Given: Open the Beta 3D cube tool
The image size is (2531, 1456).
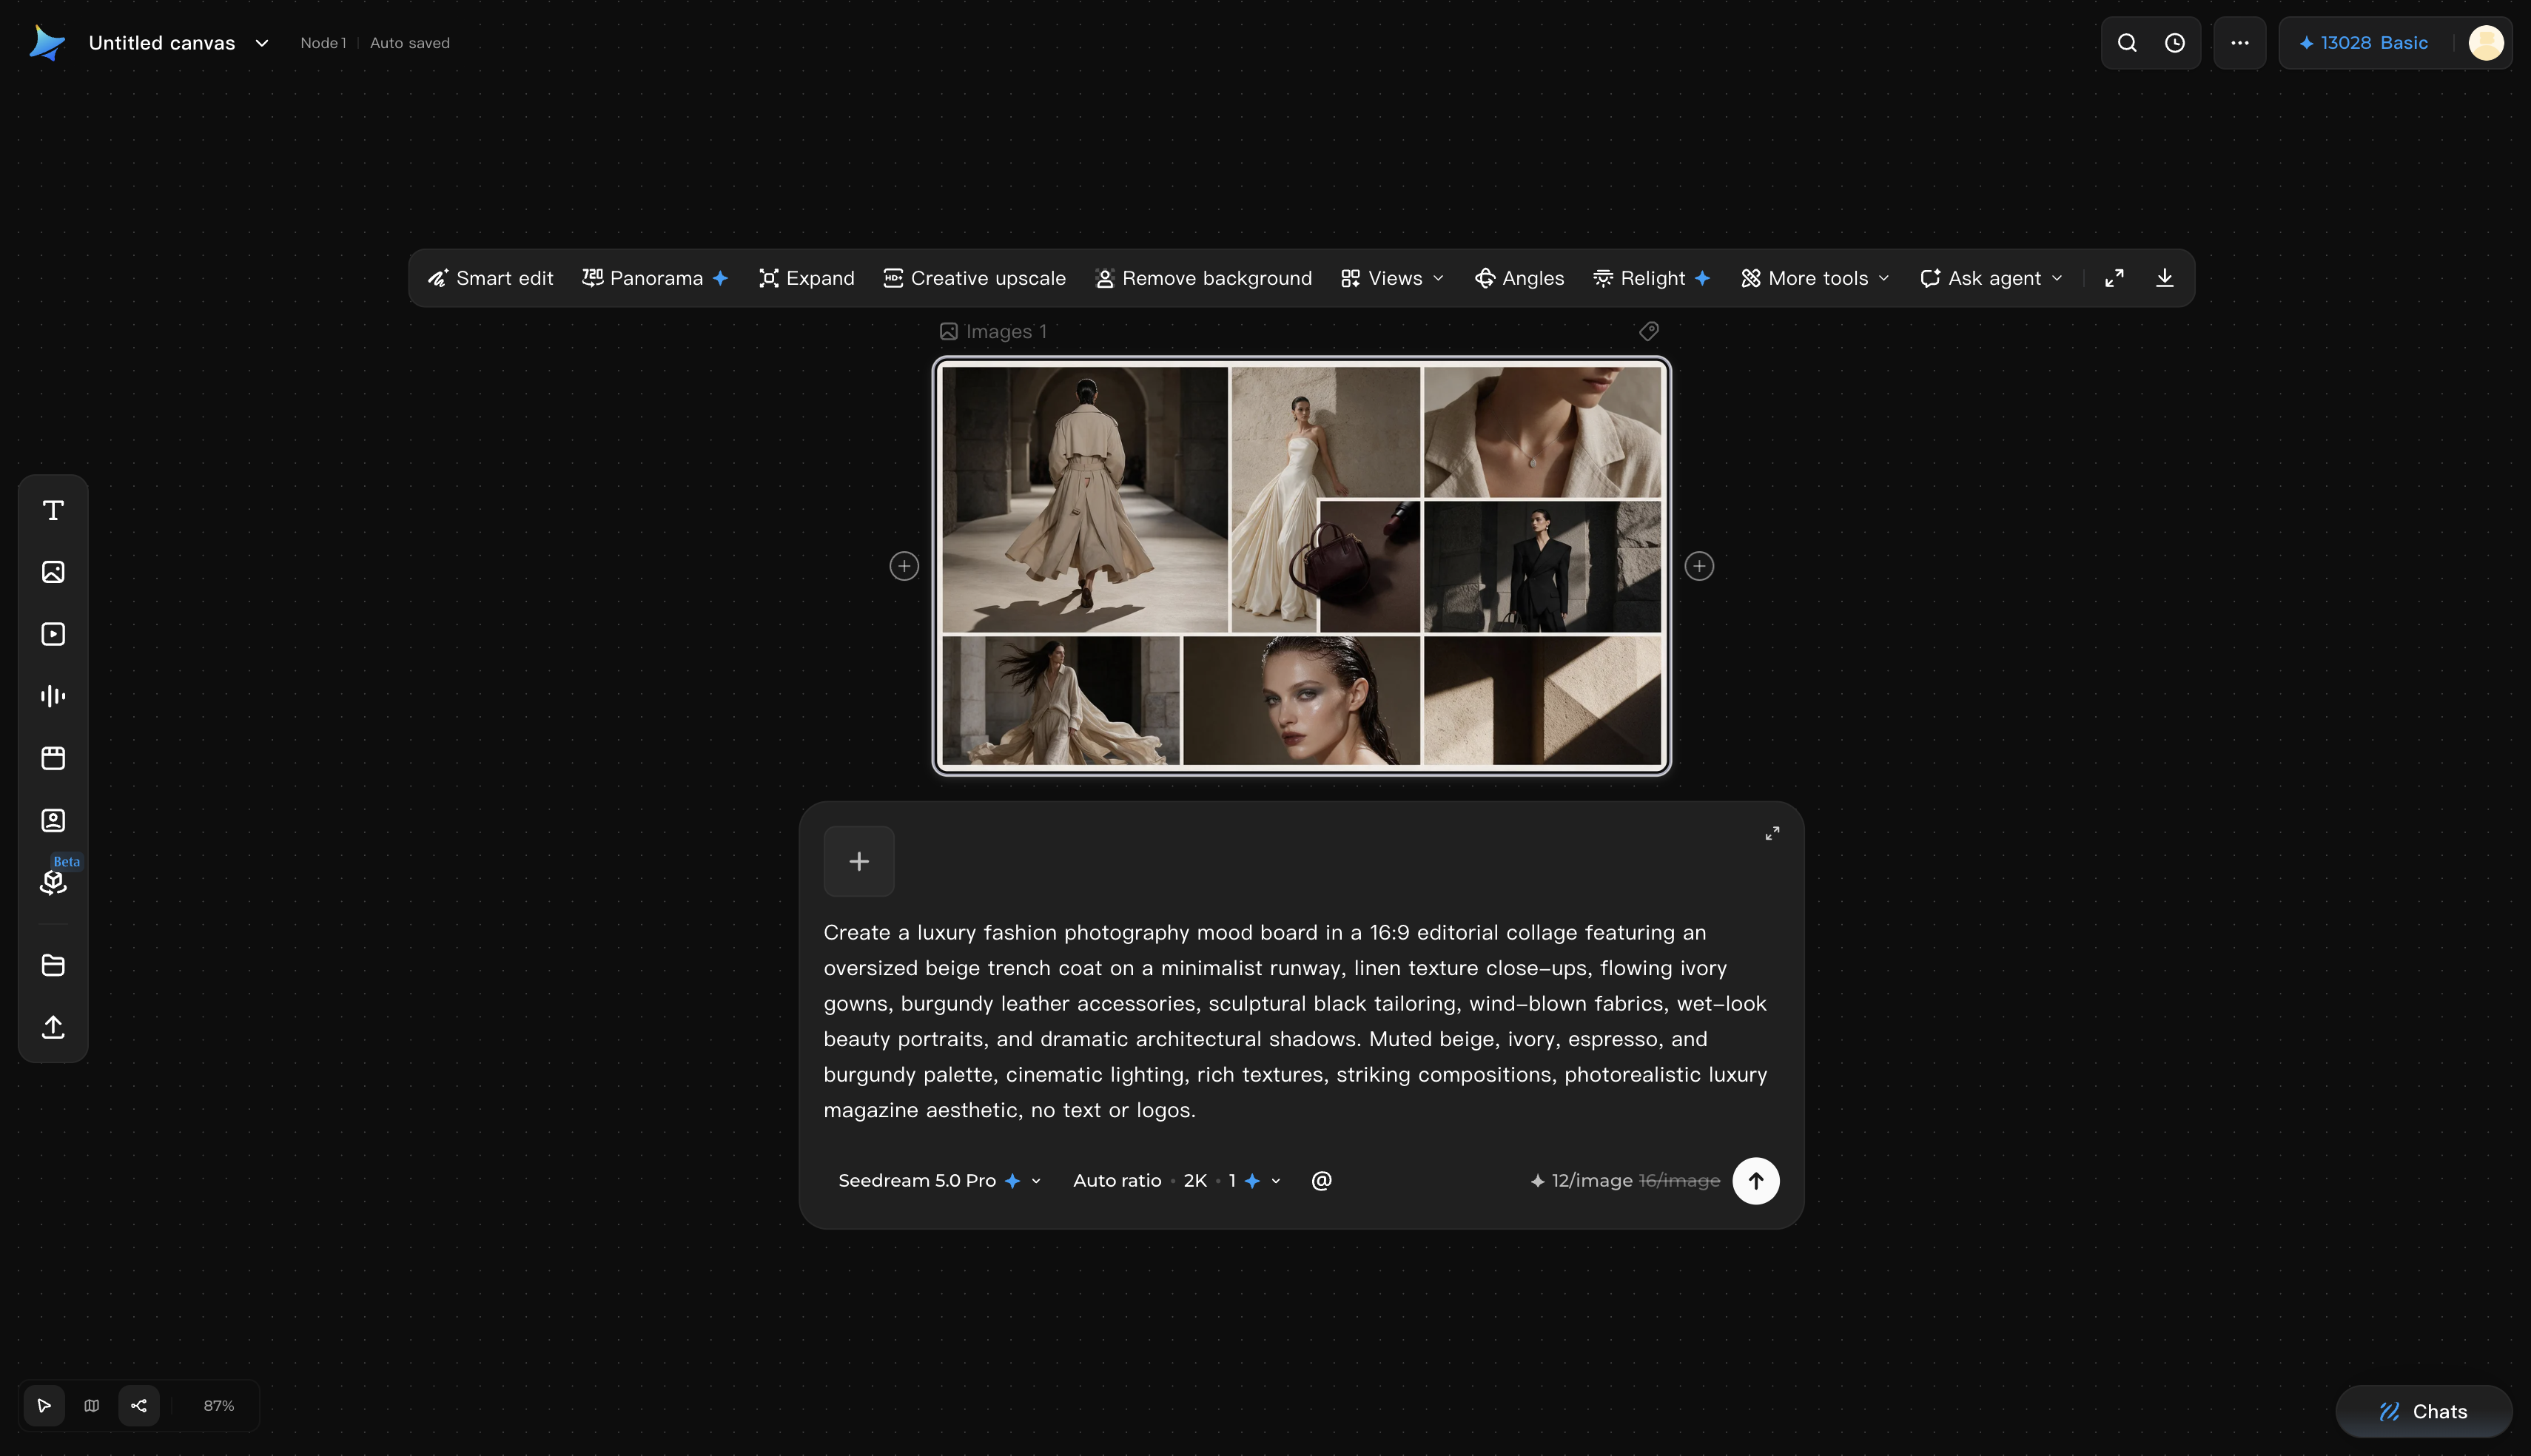Looking at the screenshot, I should [x=53, y=882].
